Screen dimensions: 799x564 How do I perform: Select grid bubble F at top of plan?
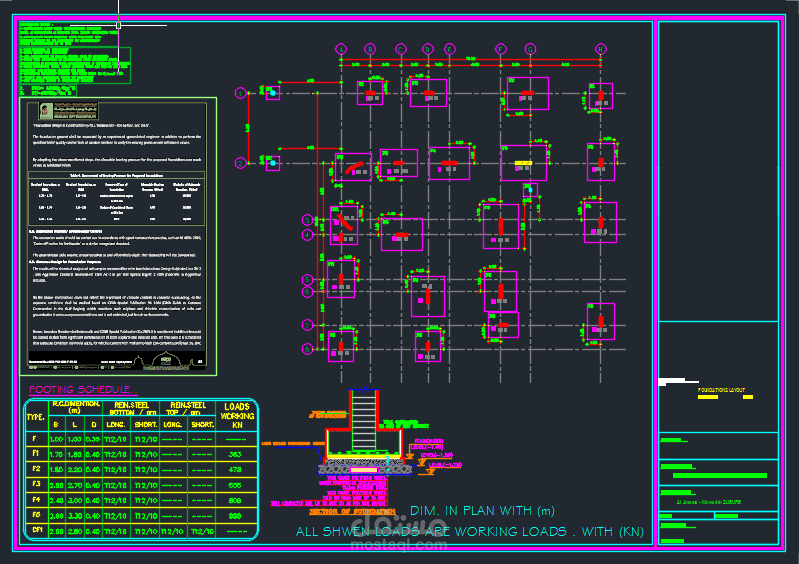click(x=500, y=49)
